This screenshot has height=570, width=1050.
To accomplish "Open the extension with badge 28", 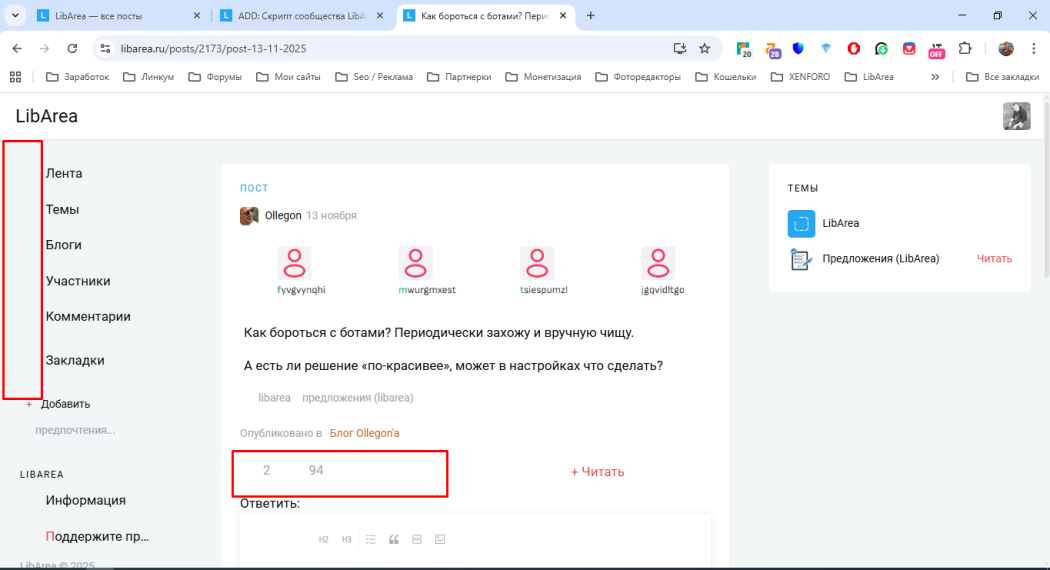I will (773, 50).
